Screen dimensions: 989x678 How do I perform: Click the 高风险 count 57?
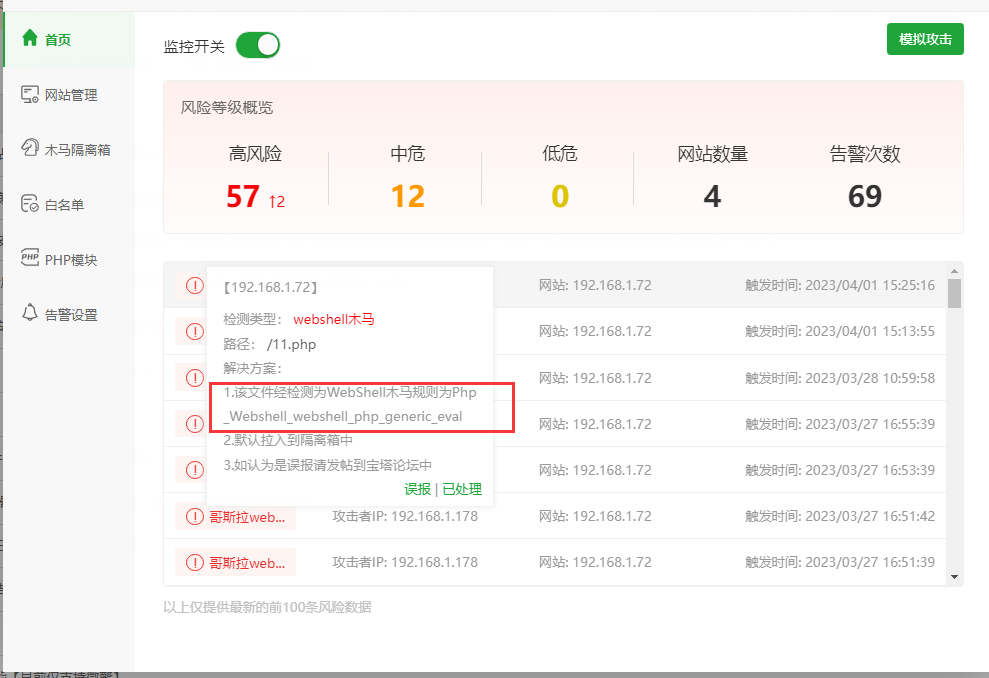(243, 196)
